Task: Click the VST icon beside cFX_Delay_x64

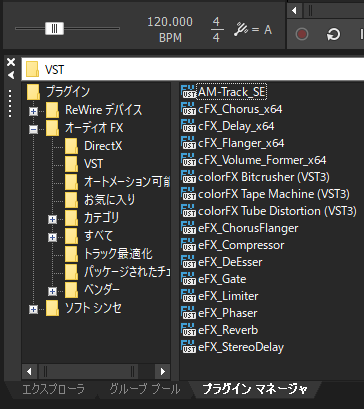Action: pos(188,126)
